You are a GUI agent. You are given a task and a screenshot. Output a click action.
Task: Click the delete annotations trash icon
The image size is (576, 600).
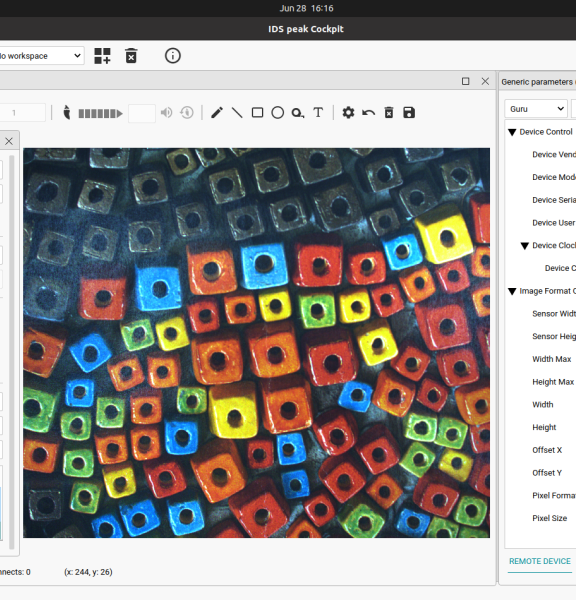pos(389,112)
